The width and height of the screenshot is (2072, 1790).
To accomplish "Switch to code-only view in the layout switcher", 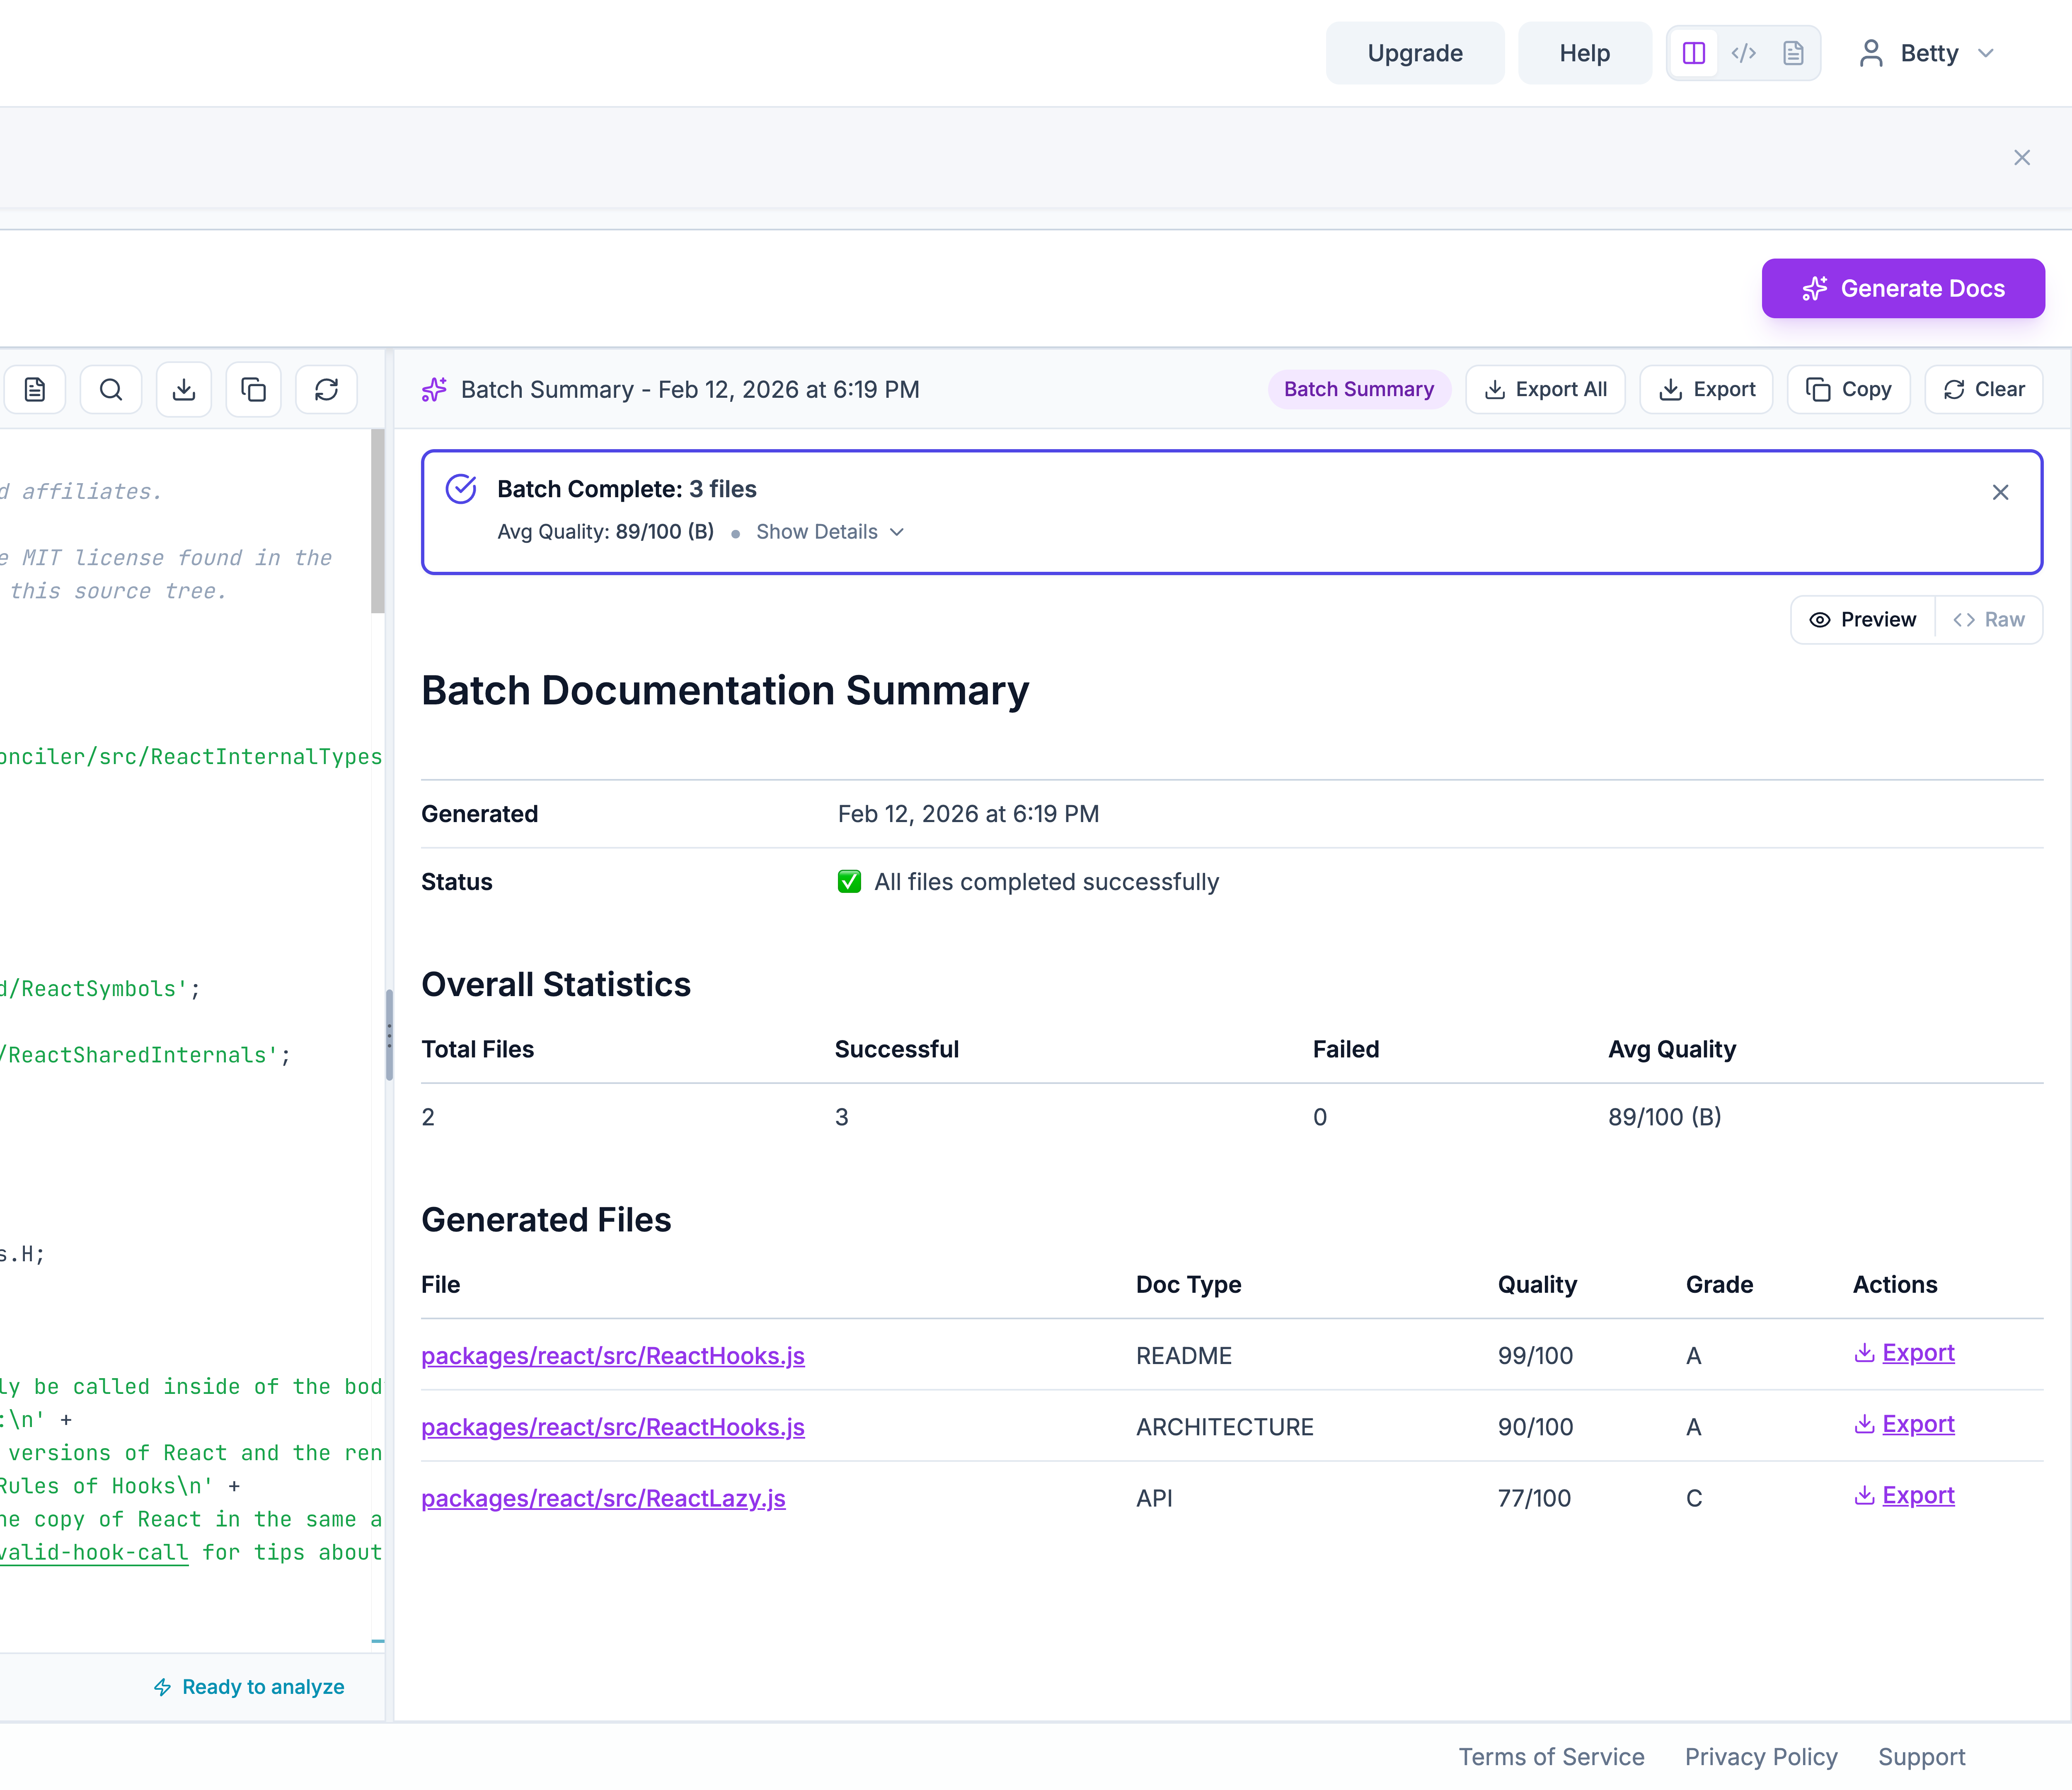I will (x=1744, y=53).
